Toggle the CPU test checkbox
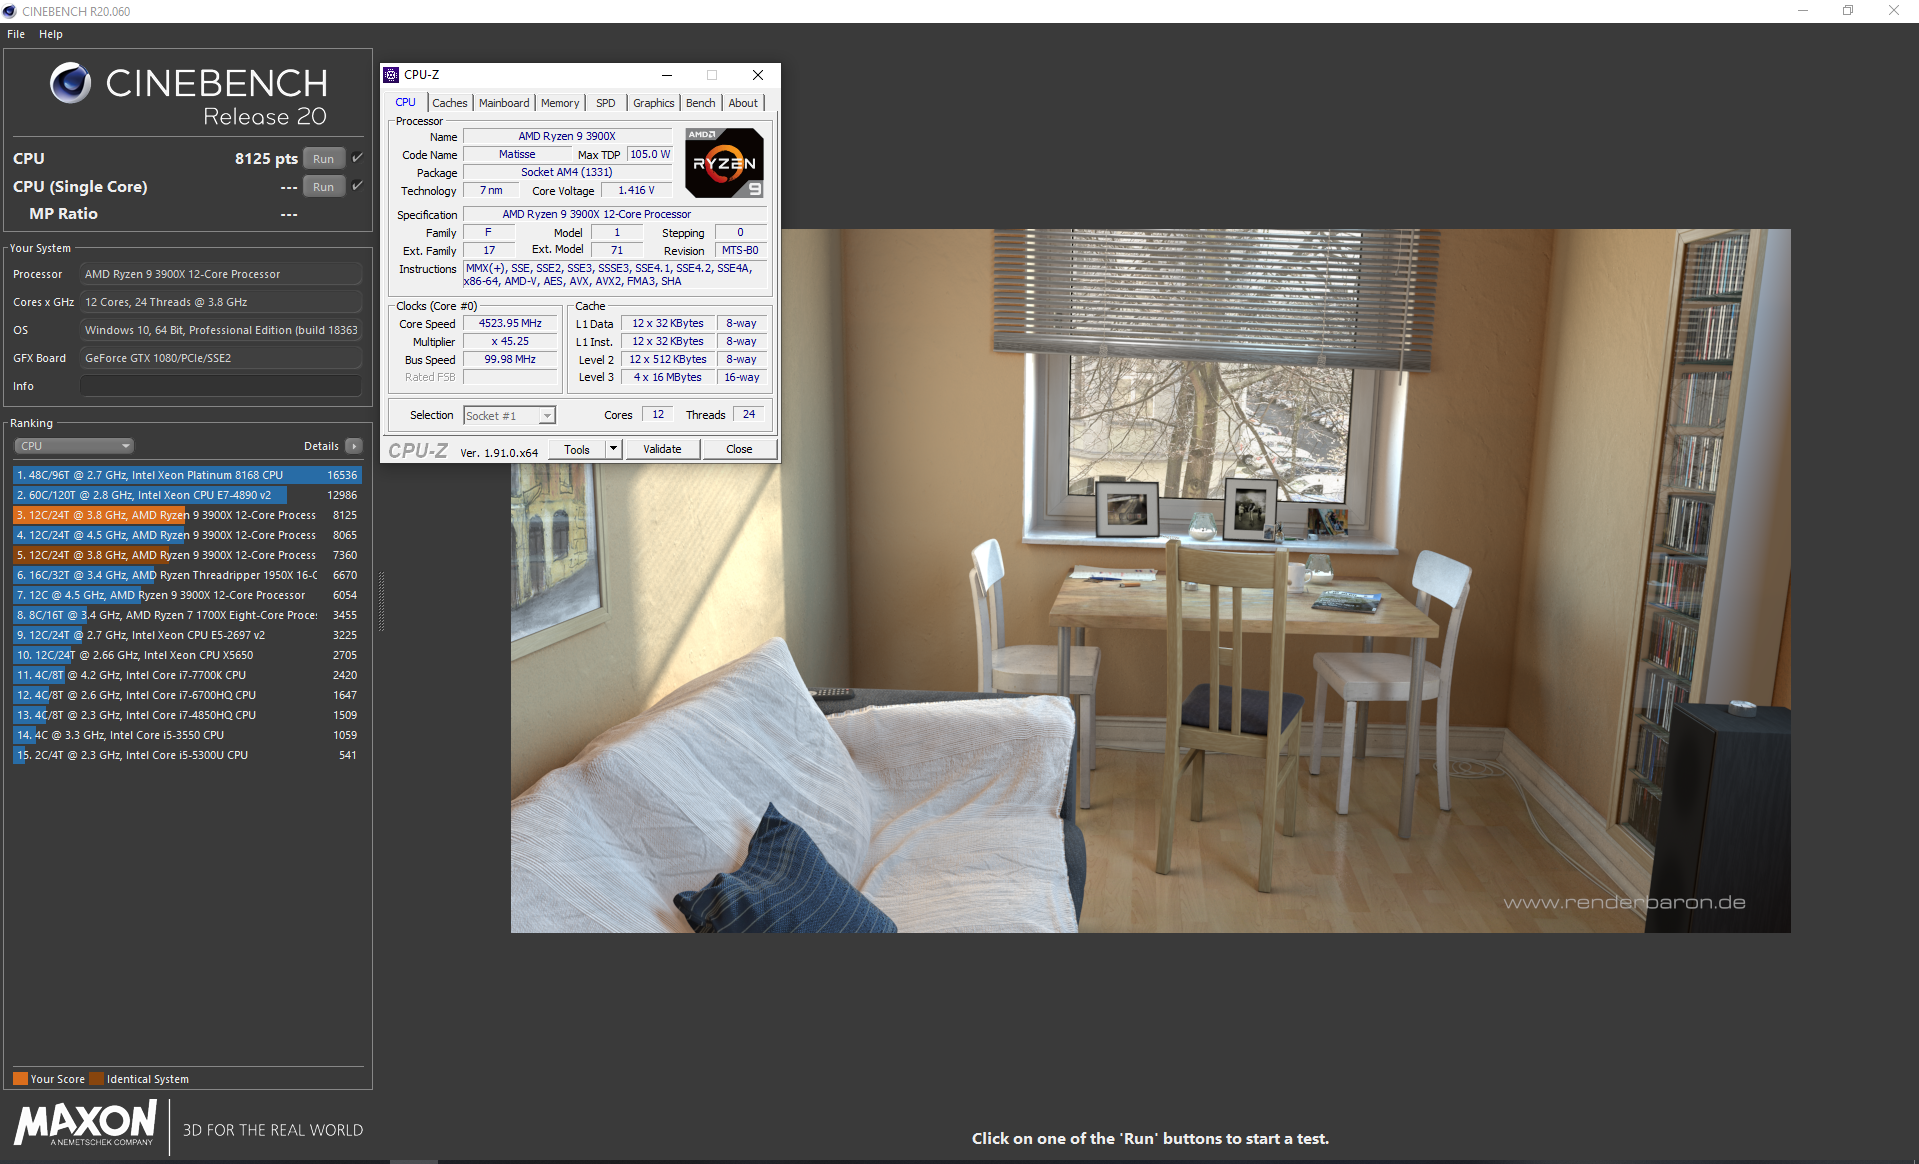 click(x=357, y=158)
